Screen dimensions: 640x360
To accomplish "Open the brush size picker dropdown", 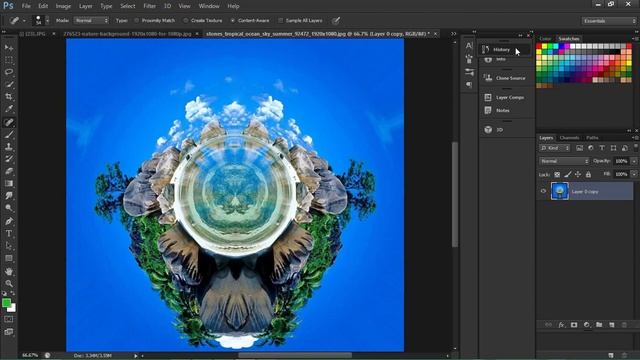I will tap(47, 20).
